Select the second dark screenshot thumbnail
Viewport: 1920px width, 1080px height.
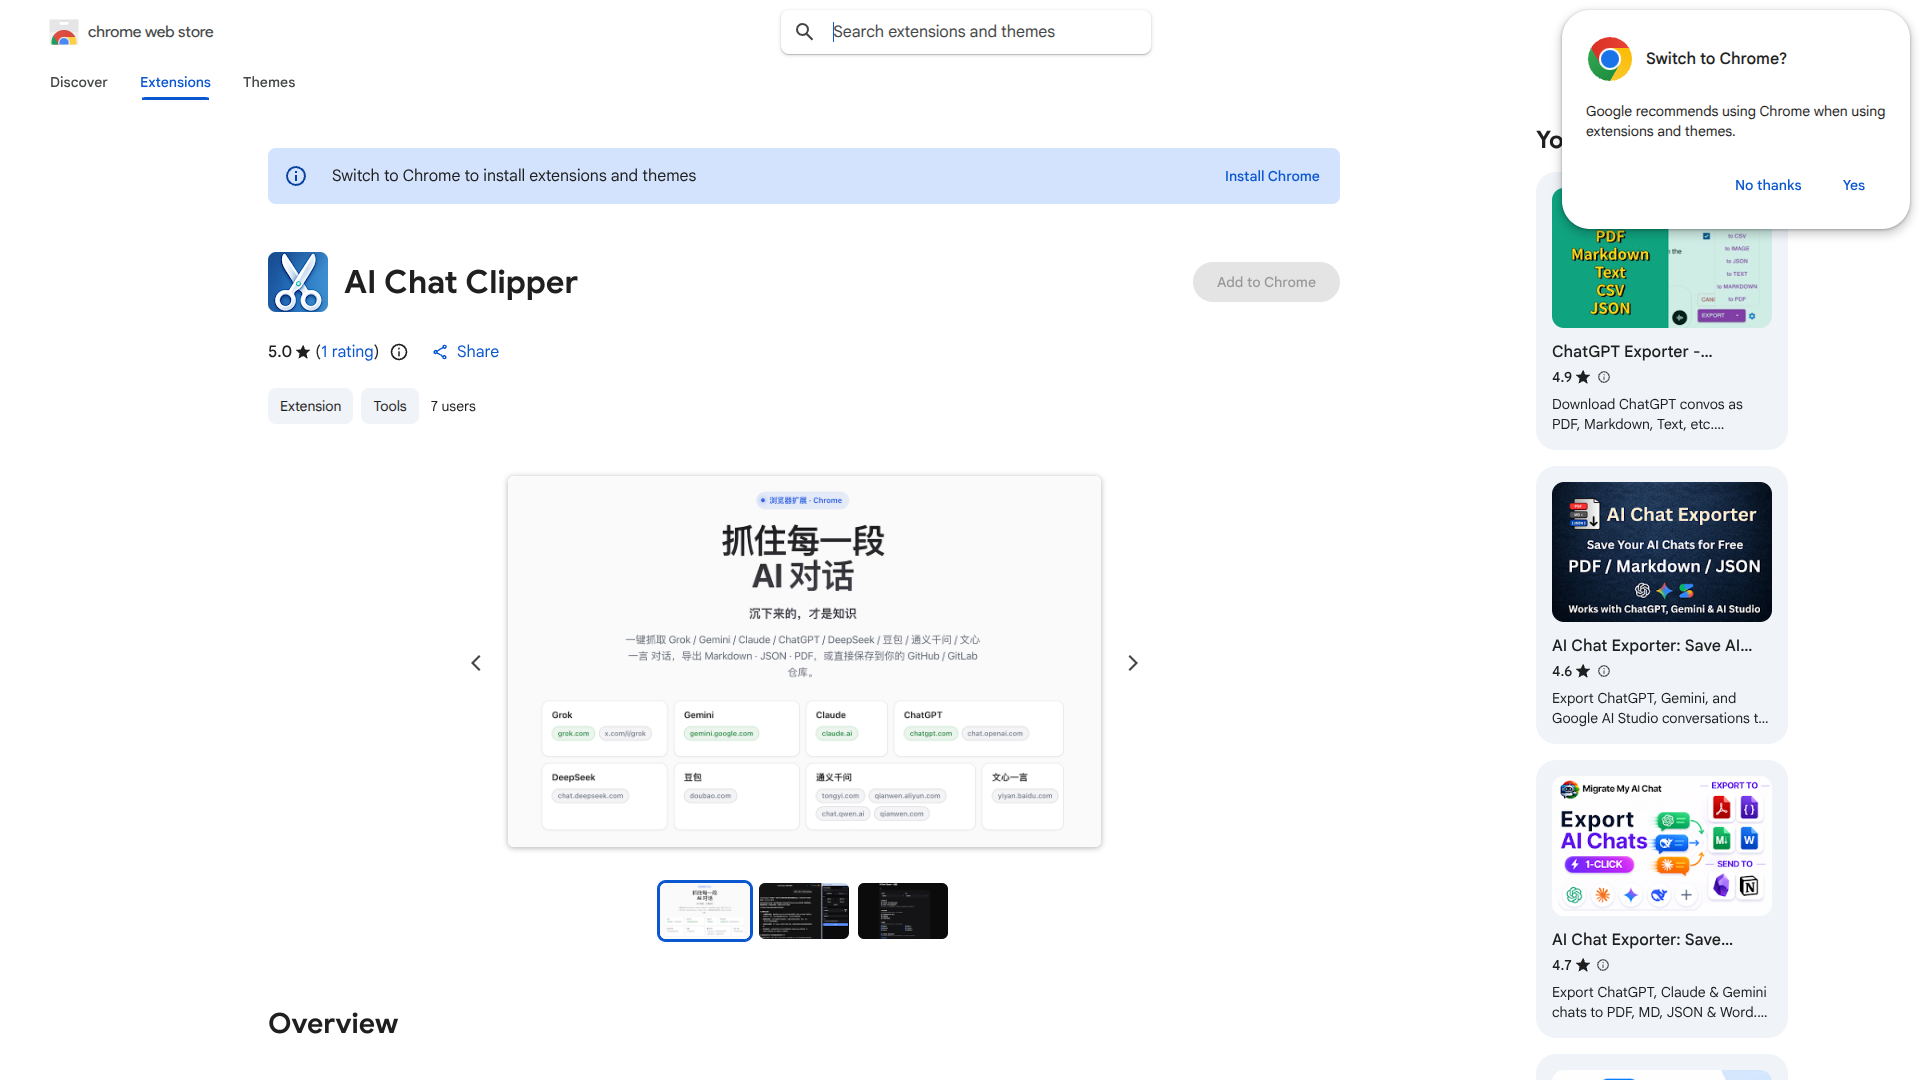pos(804,911)
